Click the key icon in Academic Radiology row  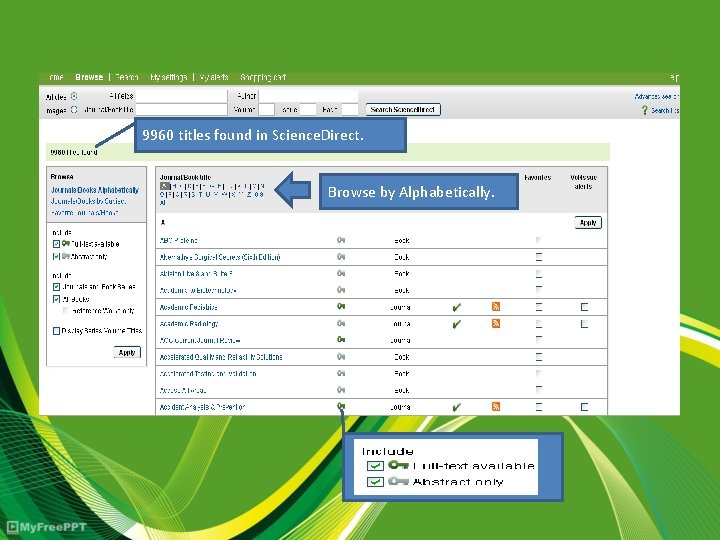341,323
